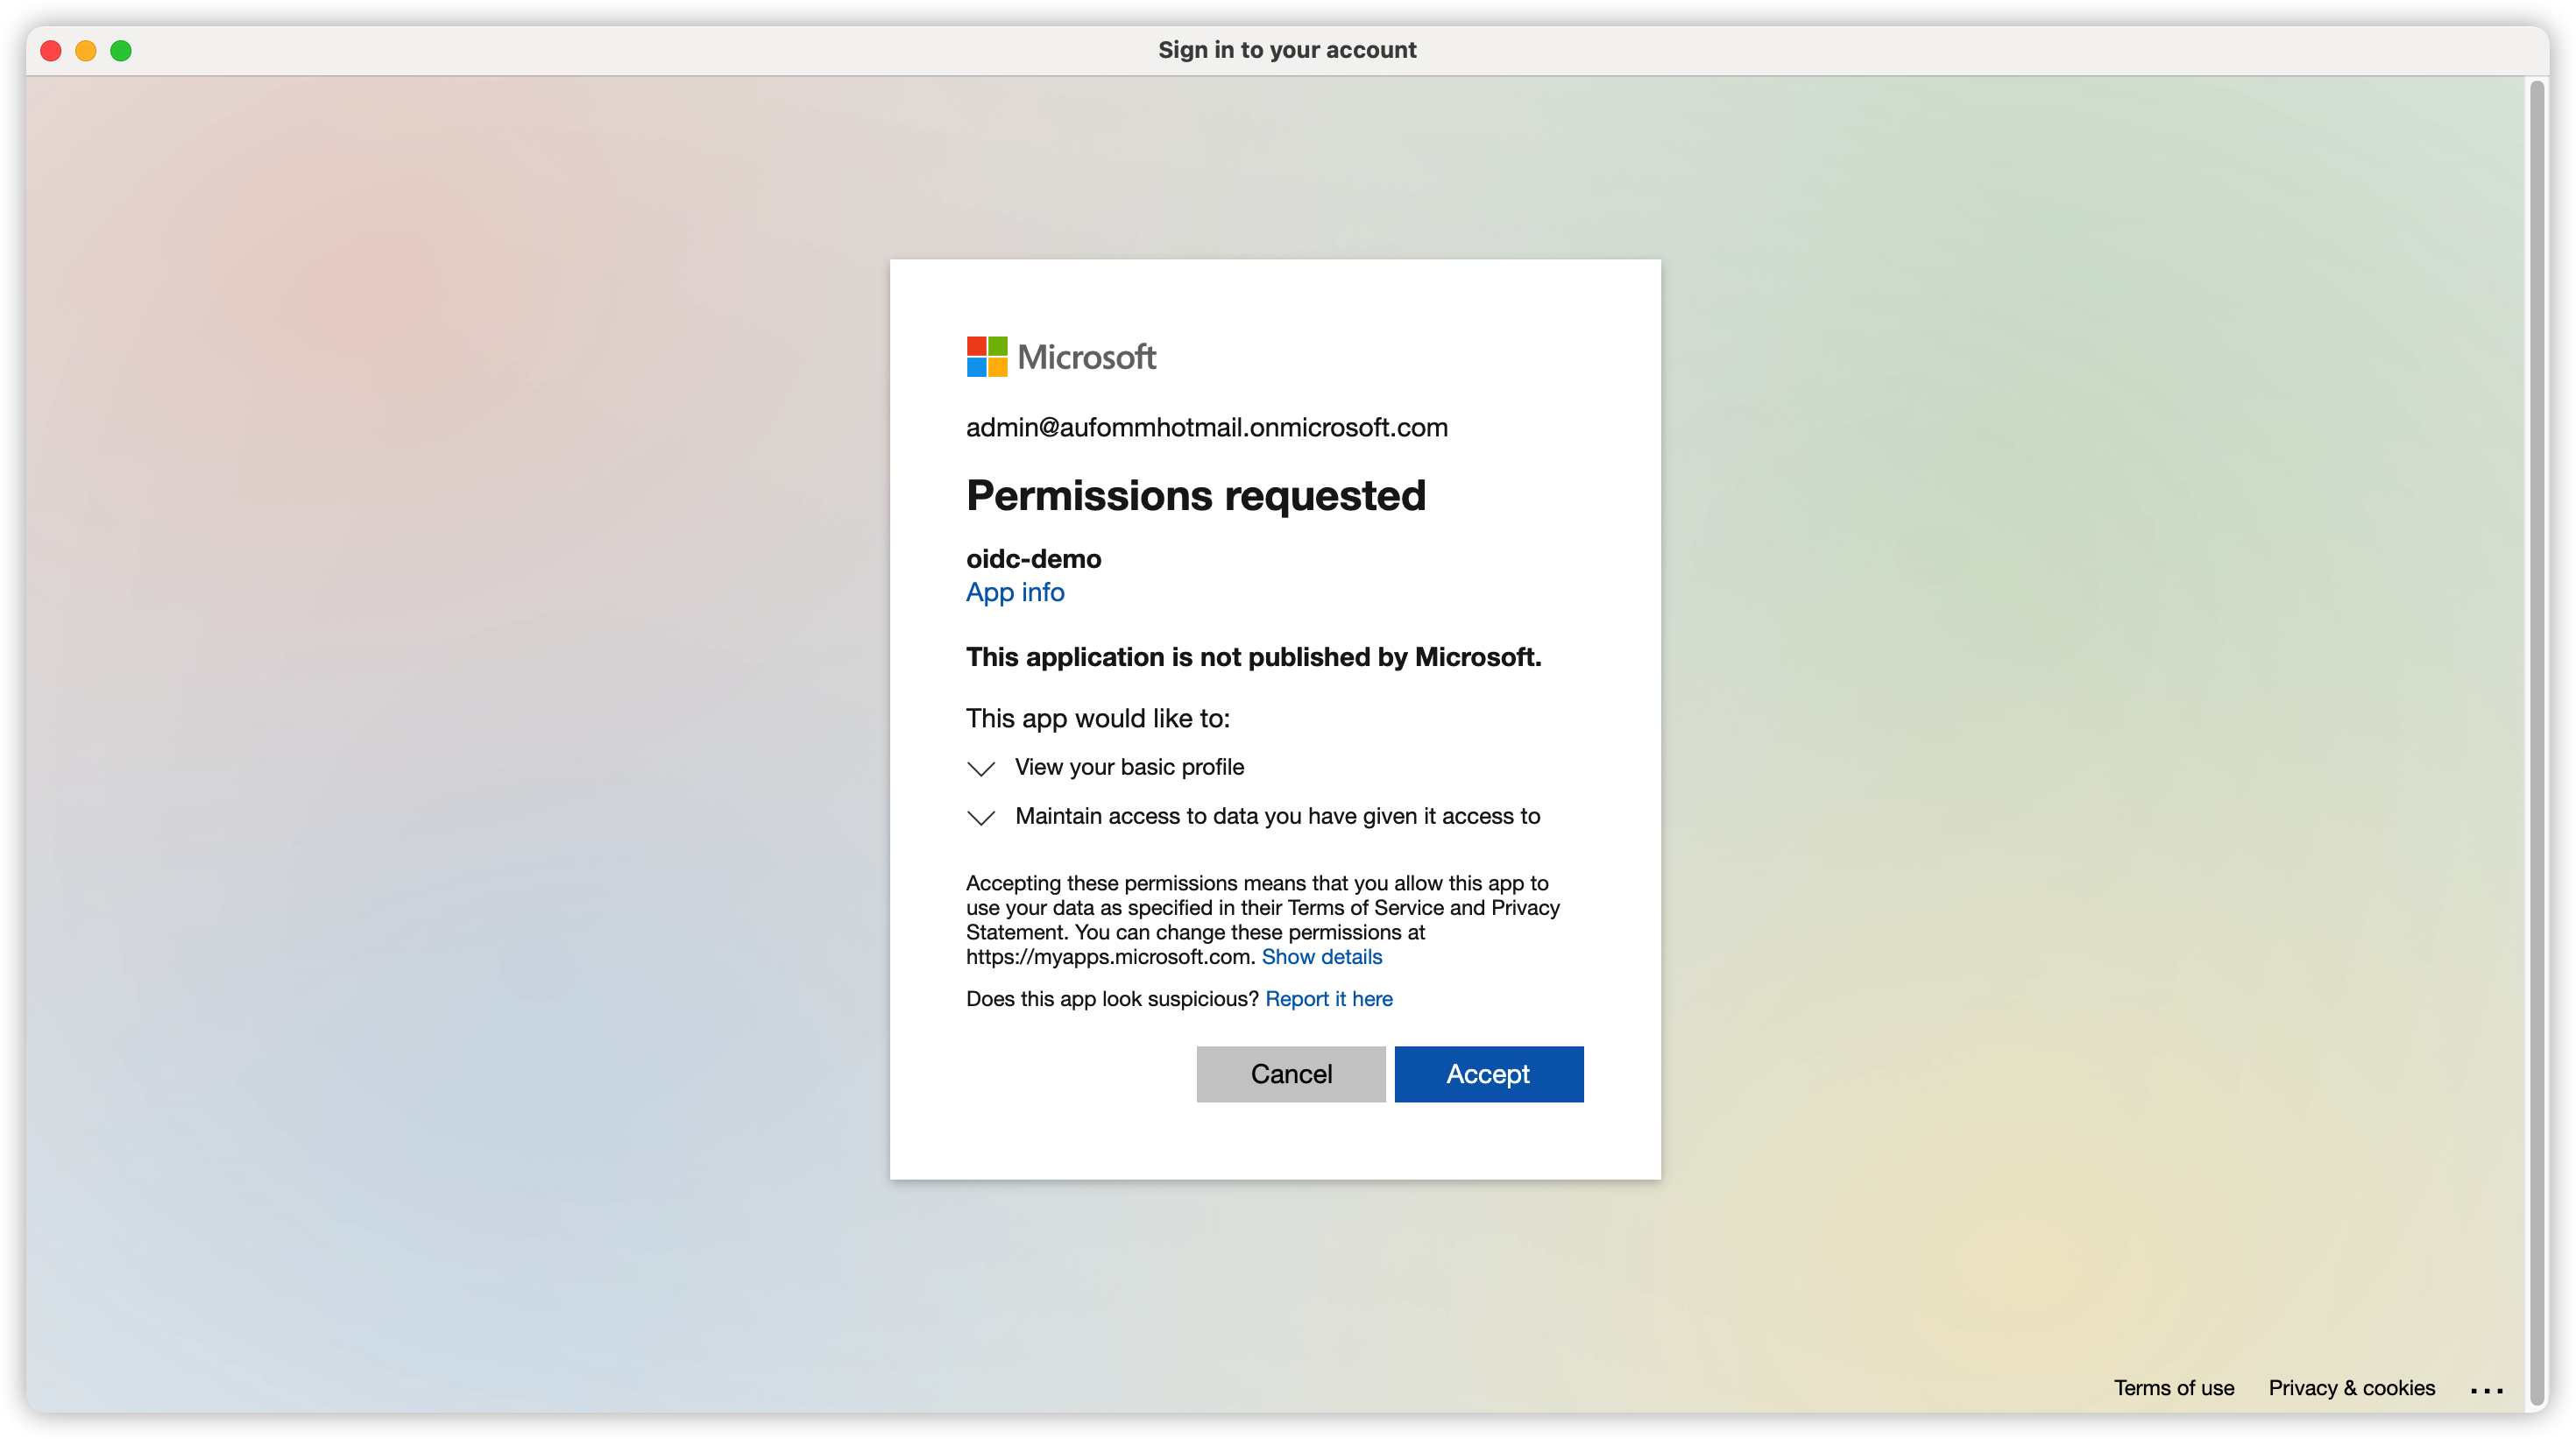Click the oidc-demo app name
Screen dimensions: 2576x1439
point(1033,558)
